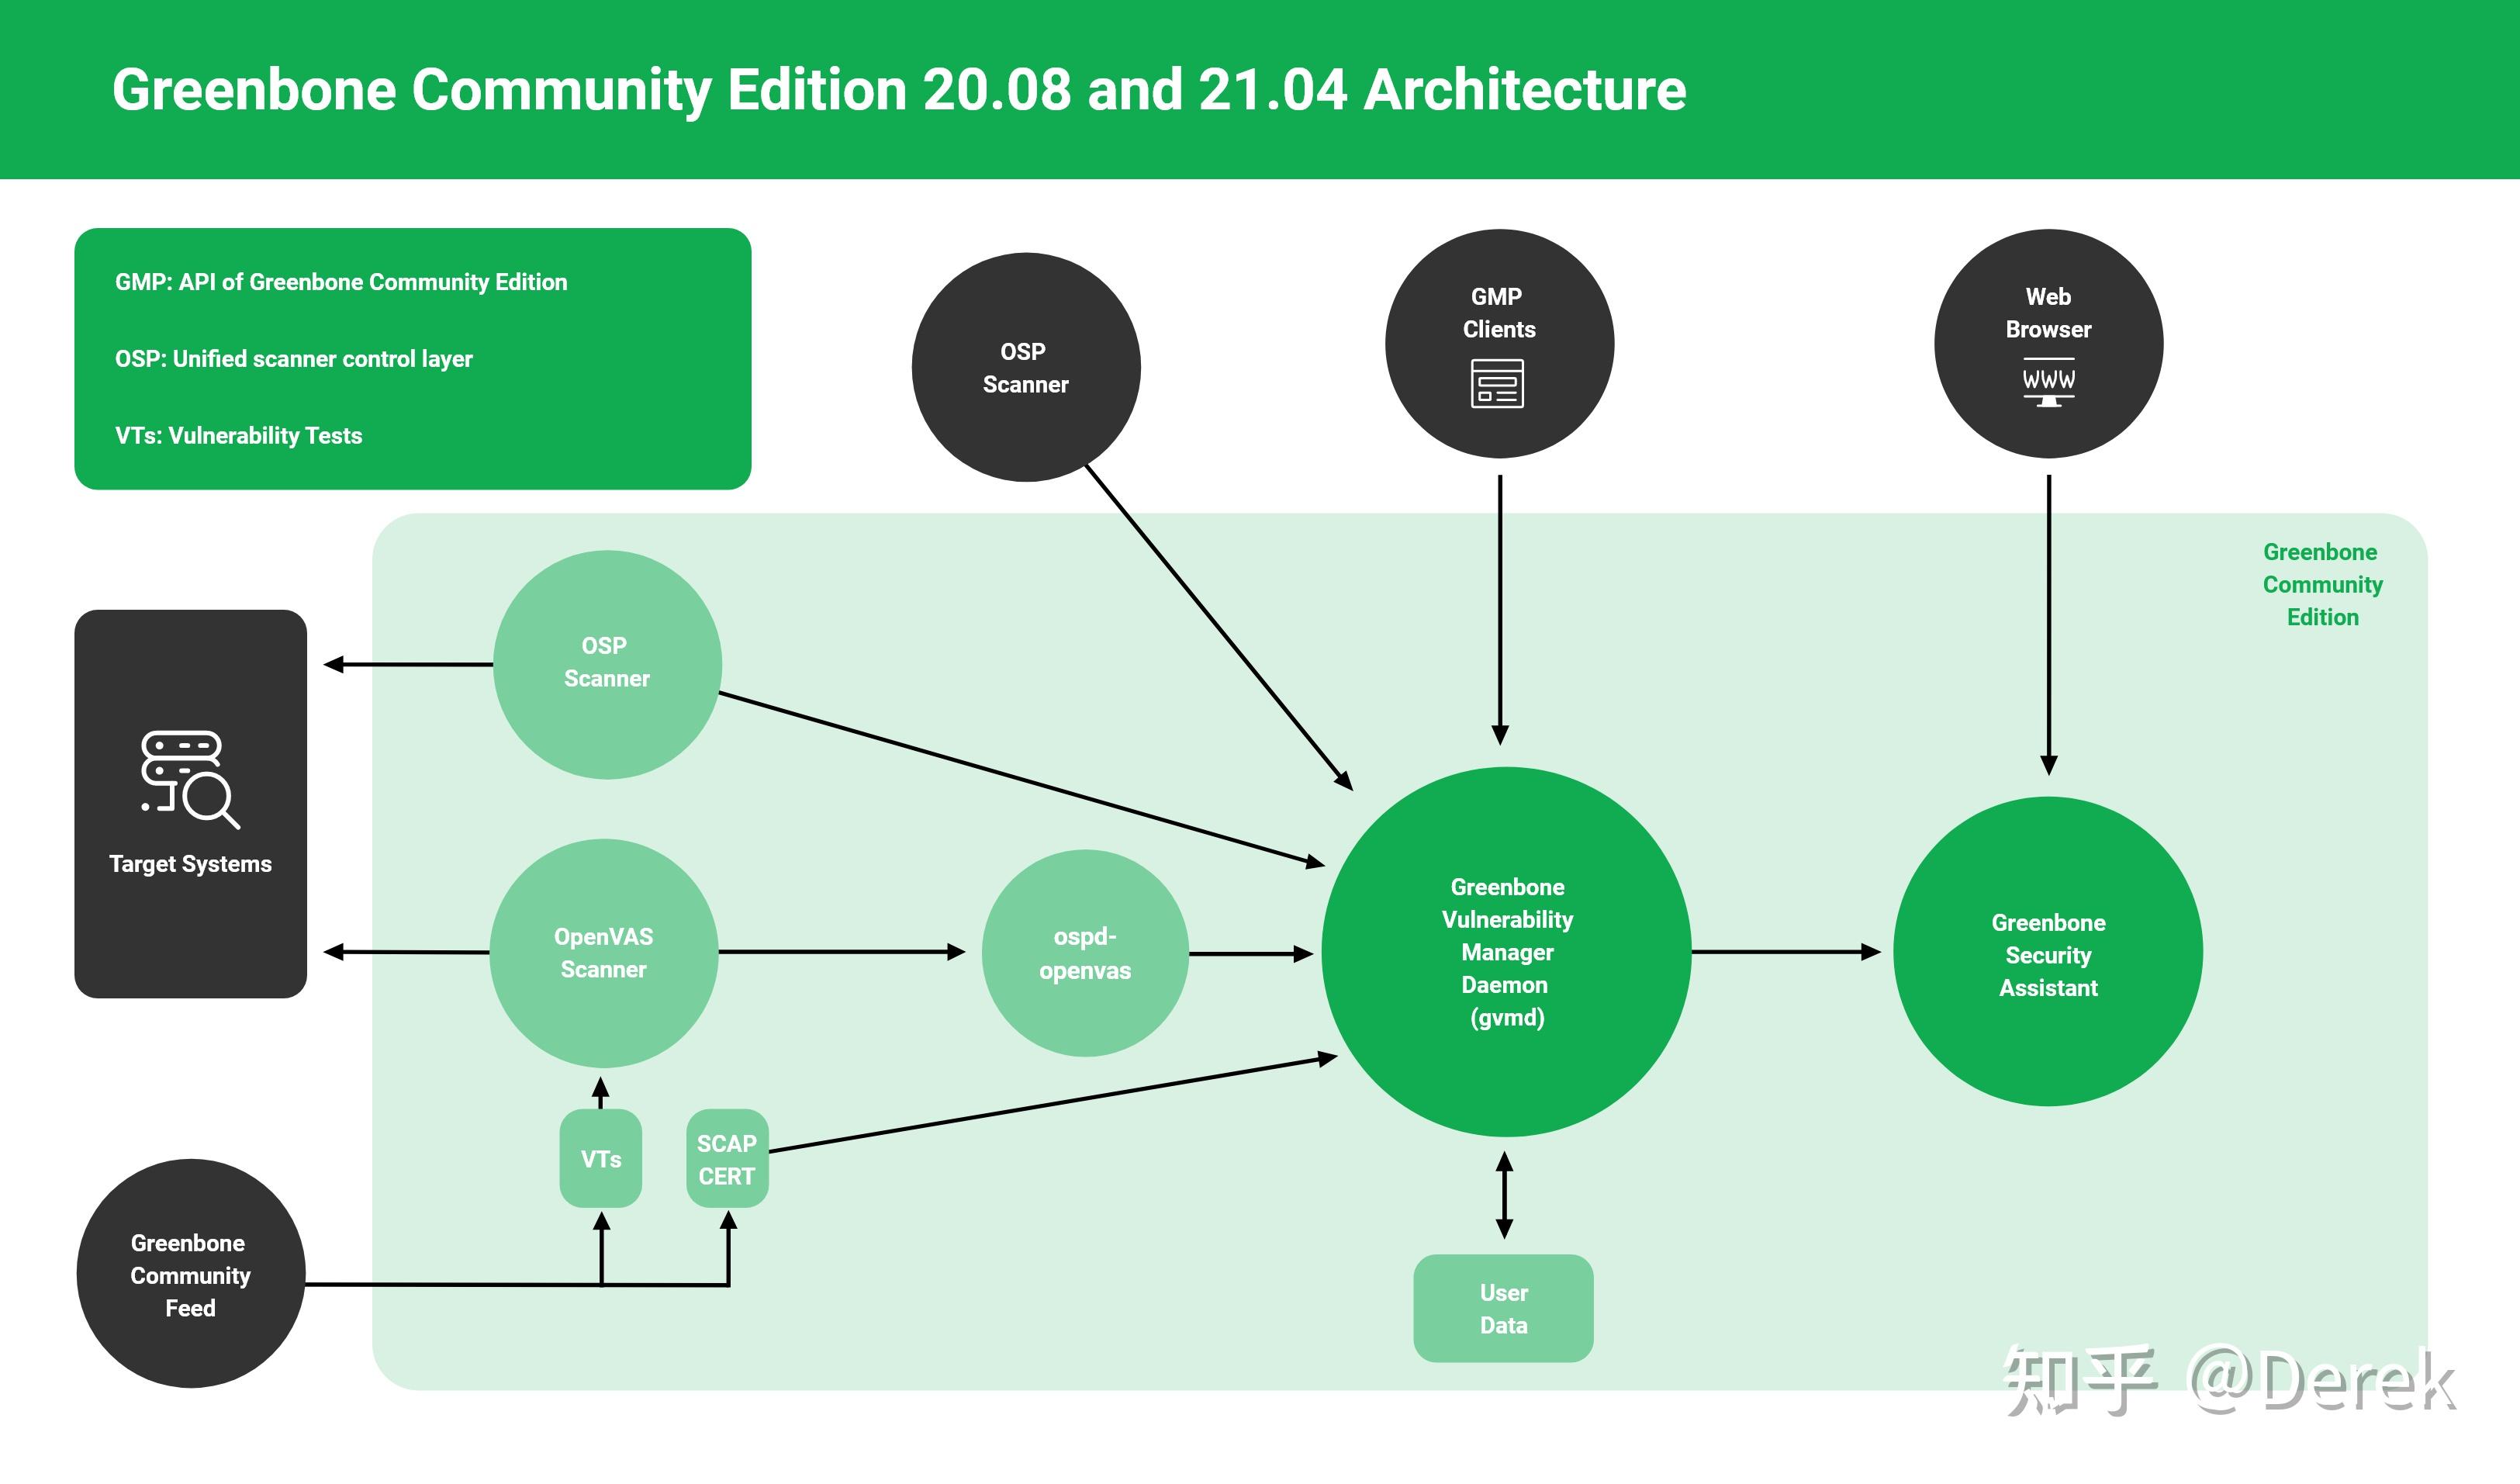Click 'OSP: Unified scanner control layer' text
Image resolution: width=2520 pixels, height=1484 pixels.
pos(294,359)
